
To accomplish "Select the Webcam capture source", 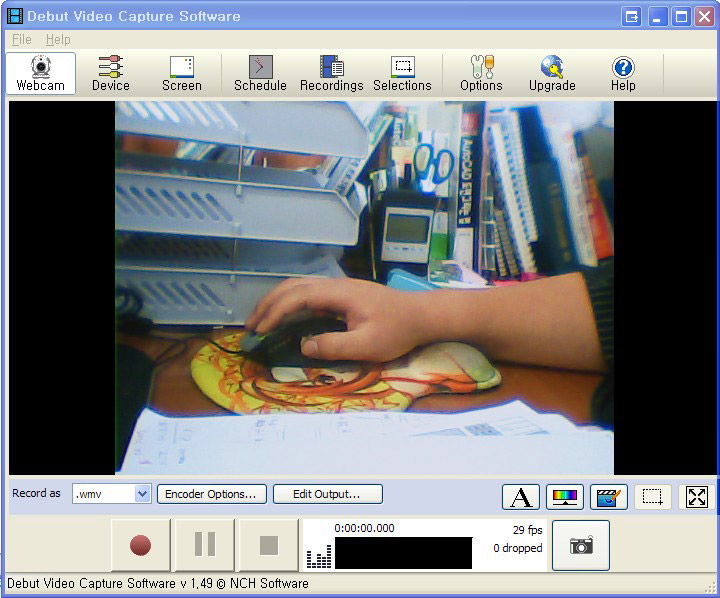I will tap(41, 73).
